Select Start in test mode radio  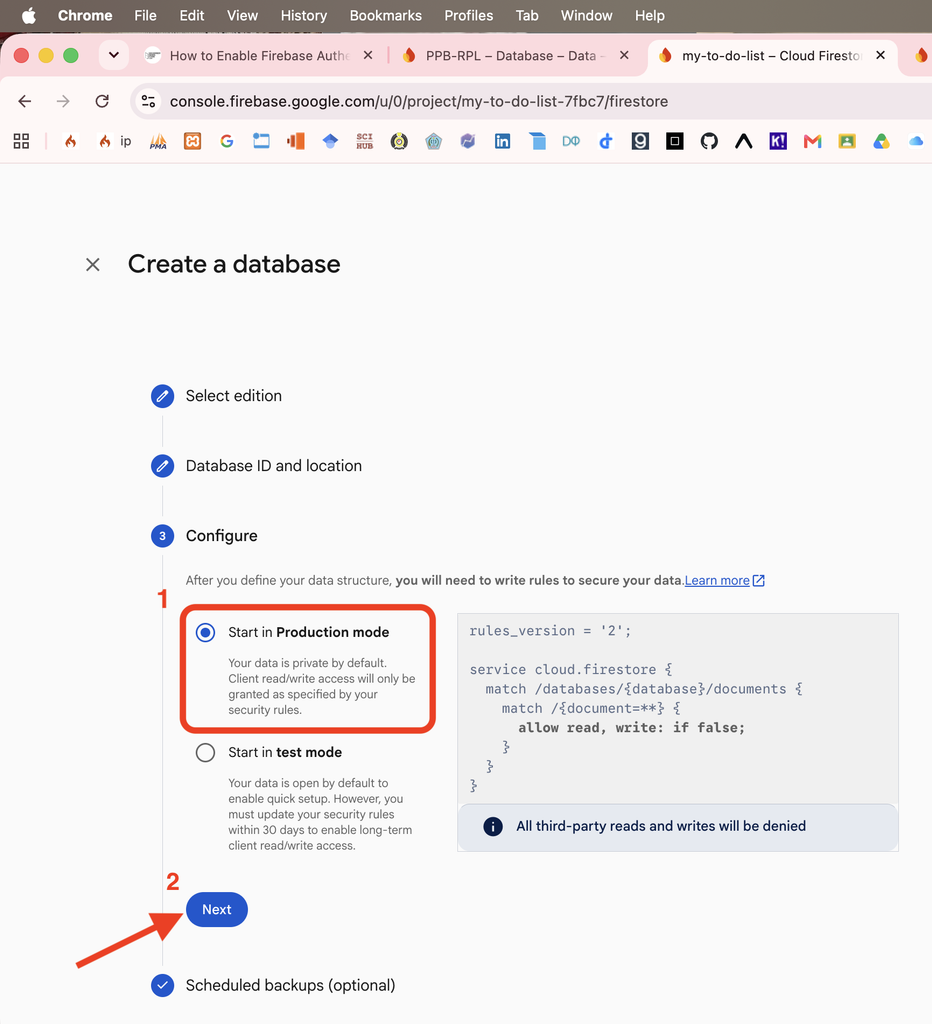tap(205, 752)
